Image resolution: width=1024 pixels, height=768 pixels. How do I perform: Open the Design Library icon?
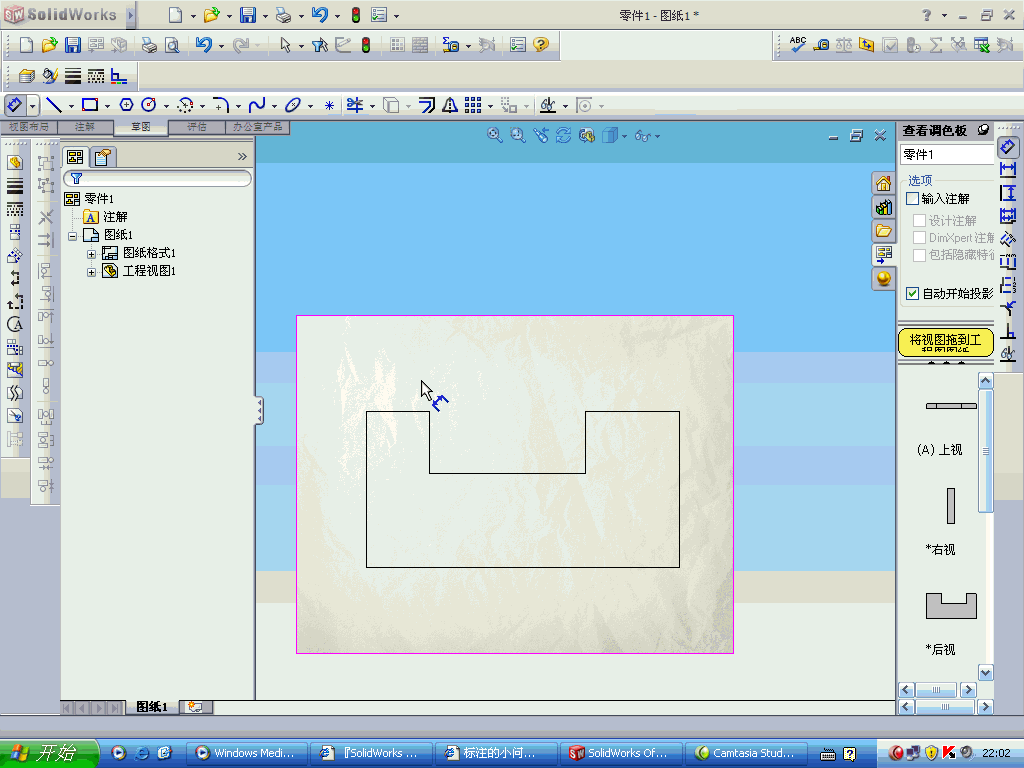(x=884, y=208)
